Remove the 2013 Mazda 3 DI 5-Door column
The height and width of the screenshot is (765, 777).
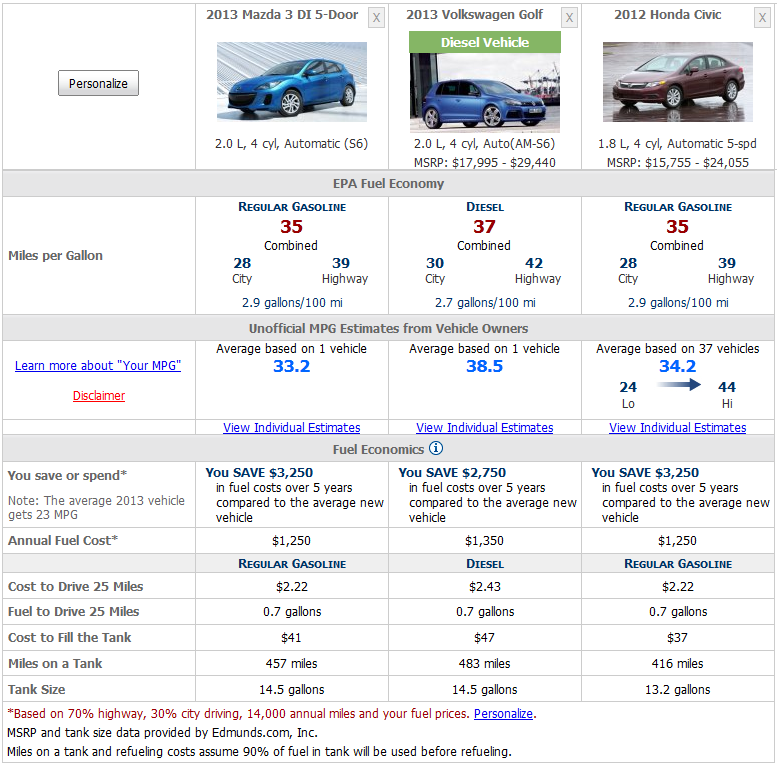tap(376, 18)
